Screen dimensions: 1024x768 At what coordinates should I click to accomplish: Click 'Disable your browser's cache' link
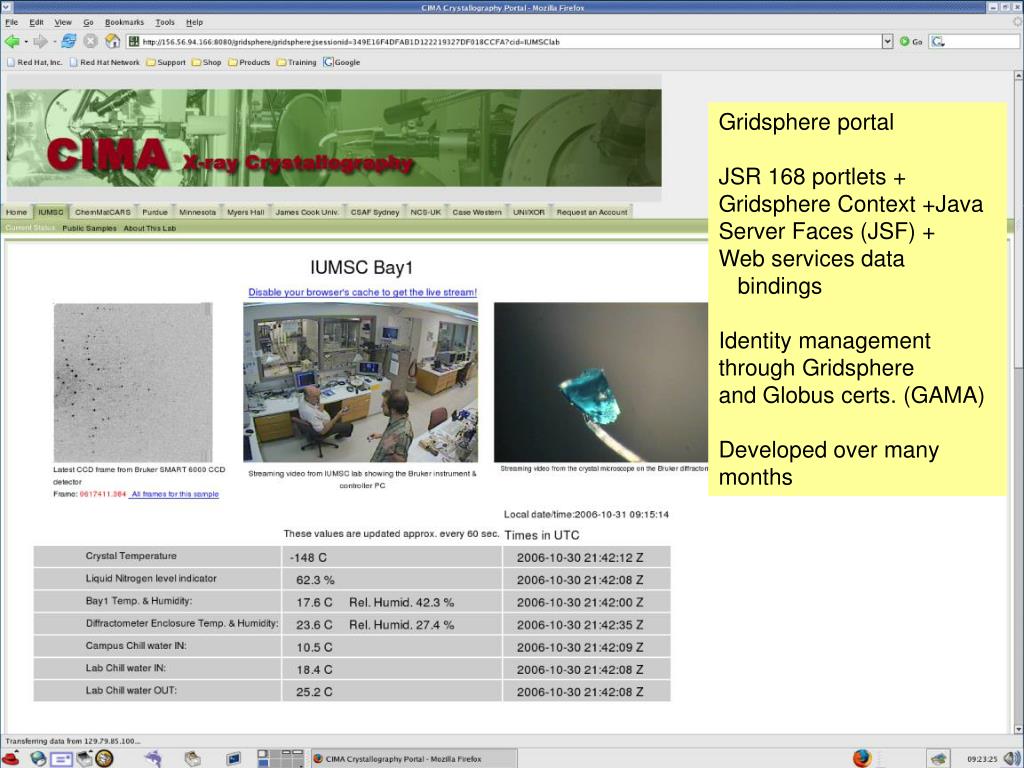click(x=362, y=293)
